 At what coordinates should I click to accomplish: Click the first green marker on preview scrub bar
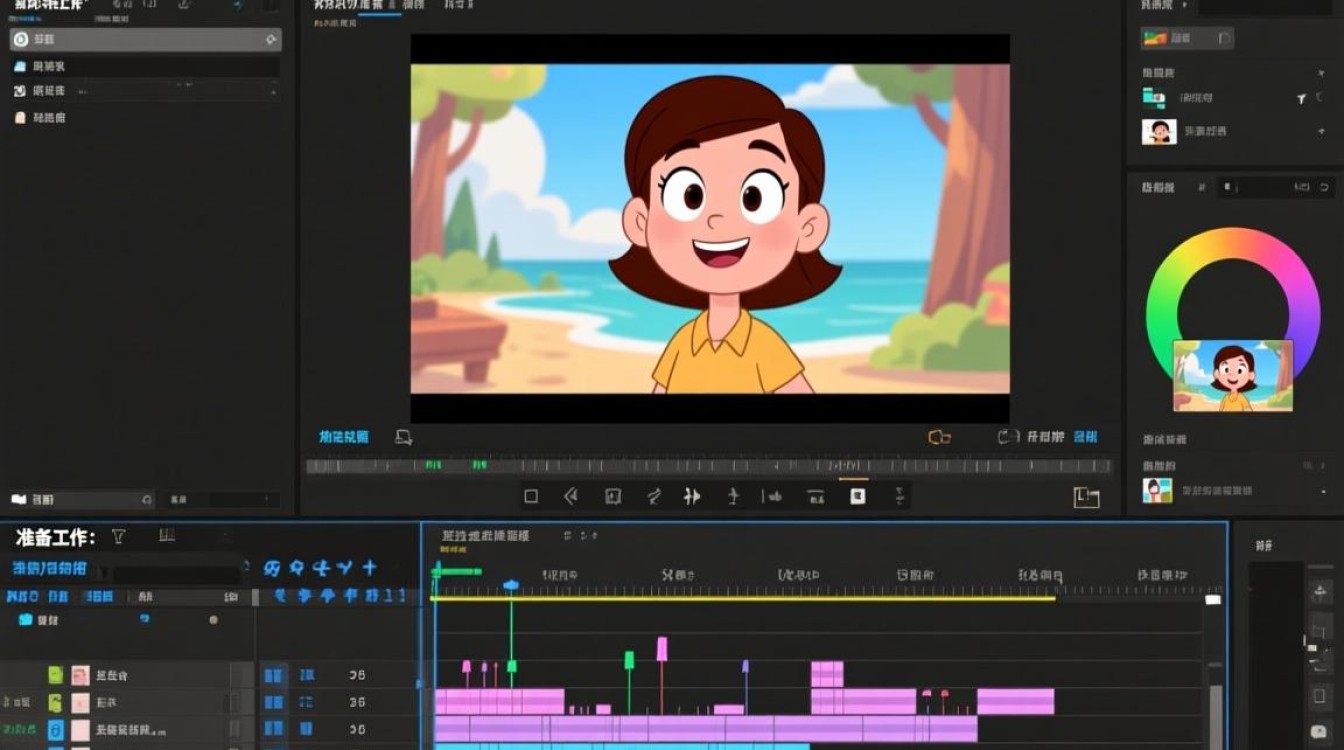pyautogui.click(x=433, y=466)
